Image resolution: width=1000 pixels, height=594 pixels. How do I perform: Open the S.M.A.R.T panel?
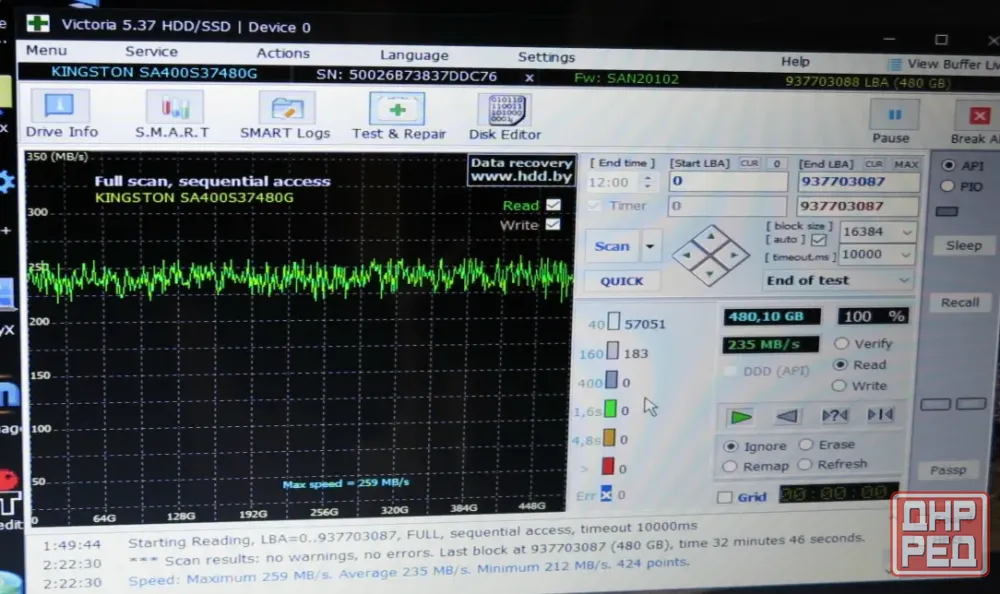tap(172, 115)
